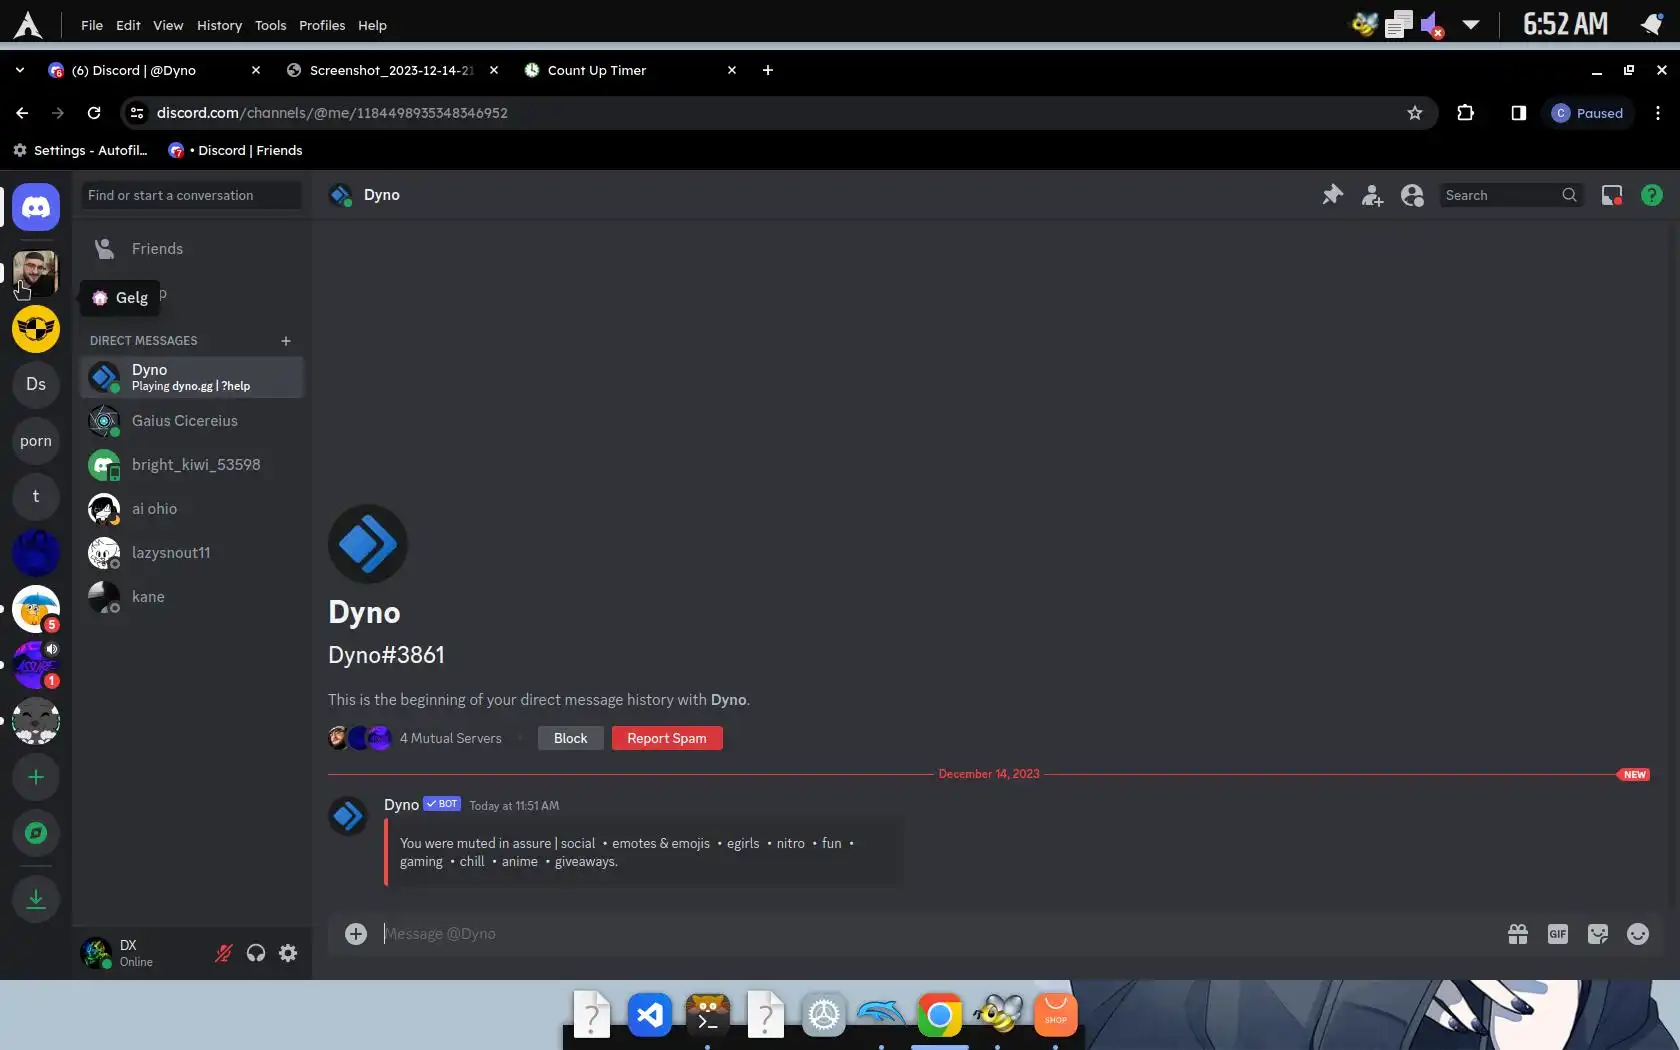Click the muted volume tray icon
Screen dimensions: 1680x1050
[1432, 24]
